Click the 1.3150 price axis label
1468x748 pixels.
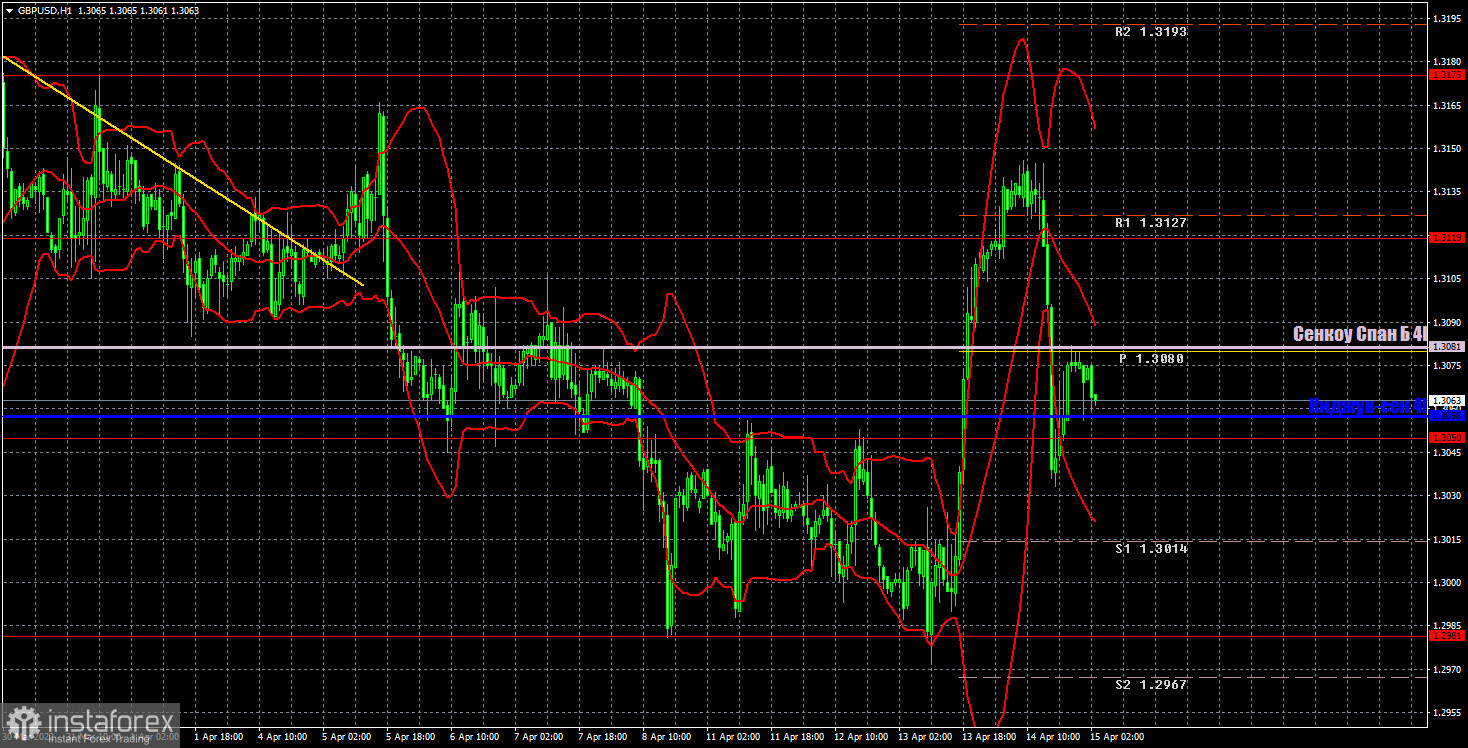[1449, 149]
